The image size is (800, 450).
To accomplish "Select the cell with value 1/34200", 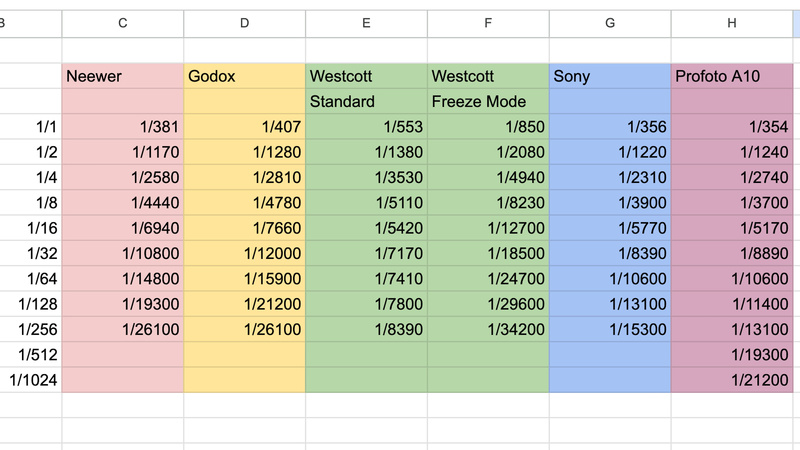I will [488, 329].
